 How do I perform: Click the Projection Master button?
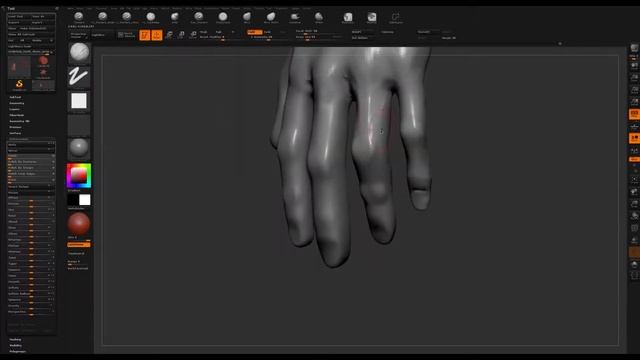pyautogui.click(x=79, y=35)
